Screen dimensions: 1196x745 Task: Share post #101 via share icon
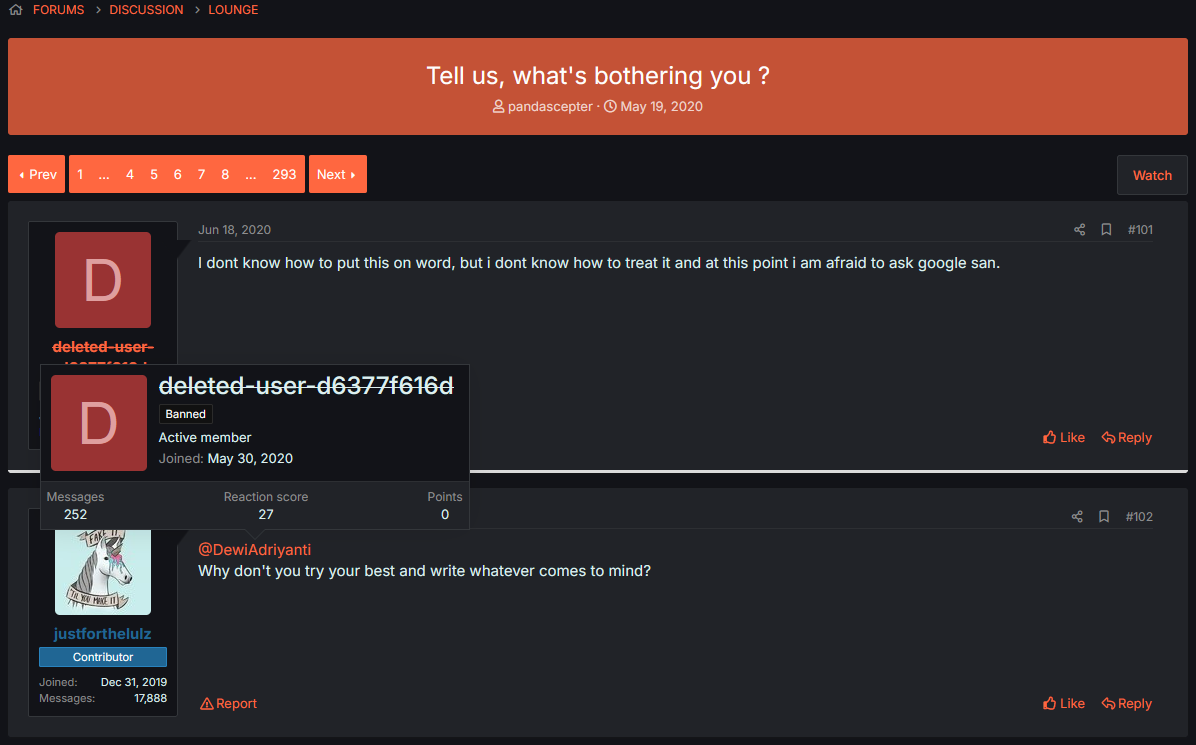[x=1079, y=230]
